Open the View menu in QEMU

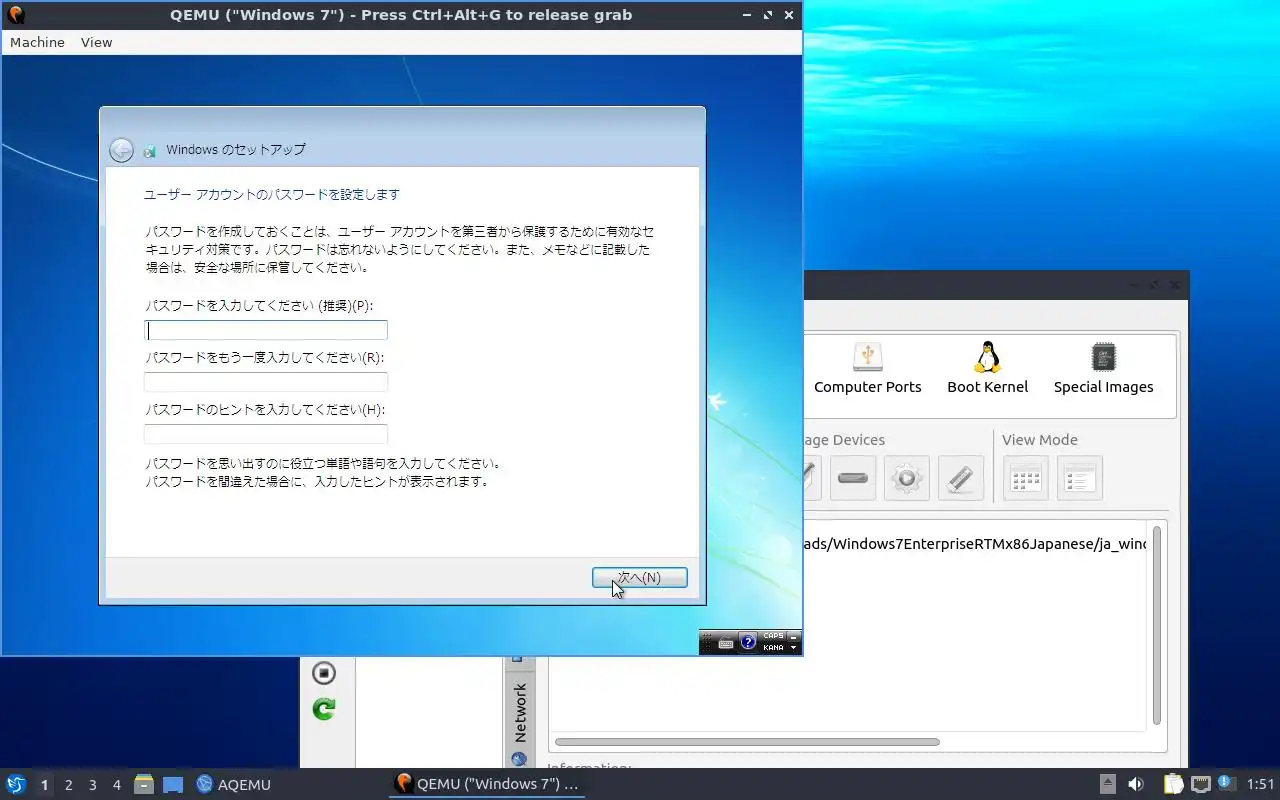tap(96, 42)
